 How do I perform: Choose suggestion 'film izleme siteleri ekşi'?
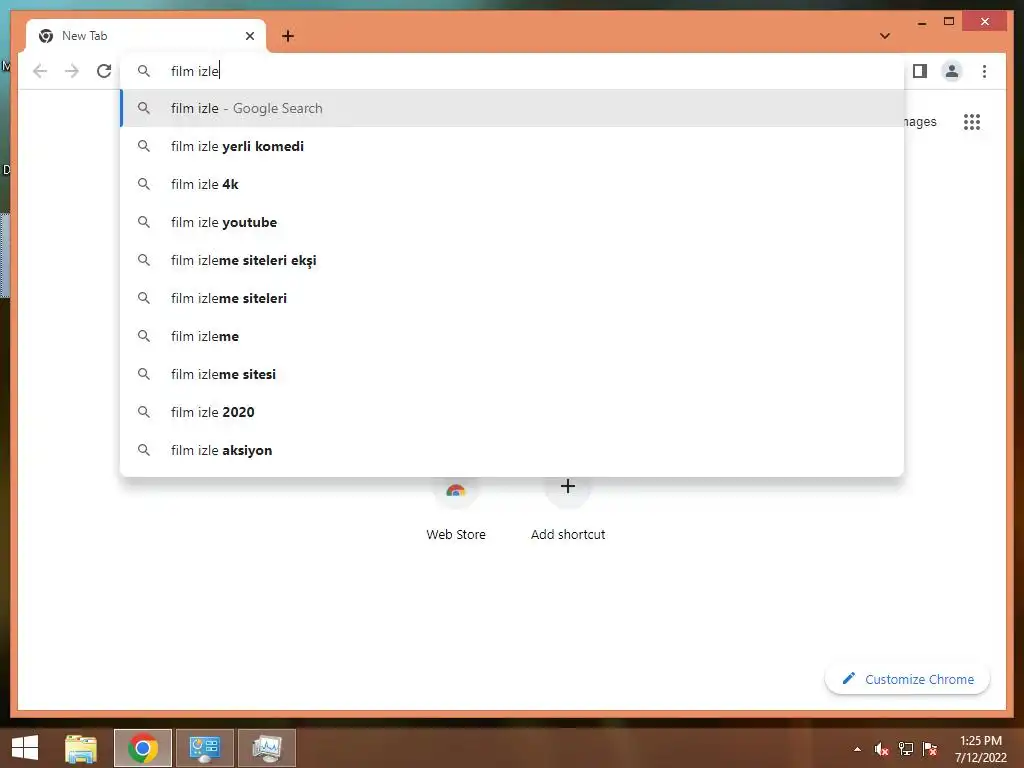513,260
